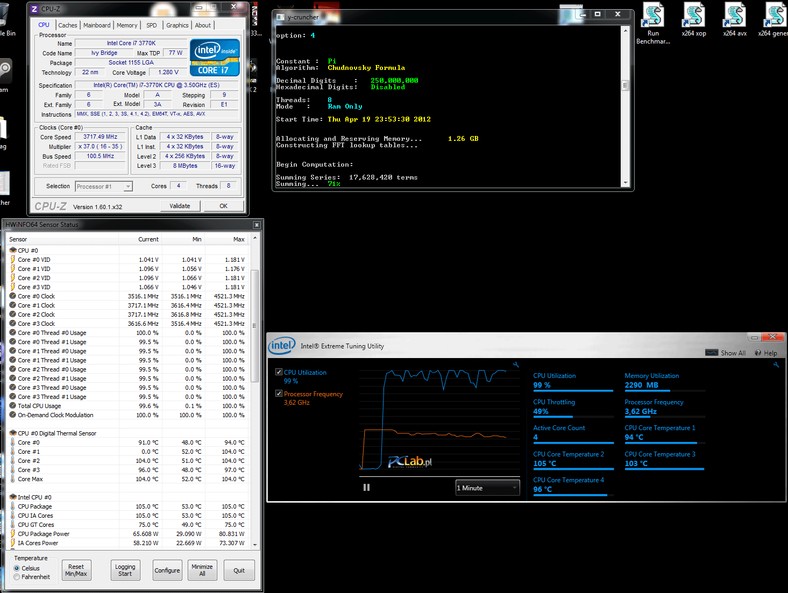Switch to the Mainboard tab in CPU-Z

coord(97,25)
